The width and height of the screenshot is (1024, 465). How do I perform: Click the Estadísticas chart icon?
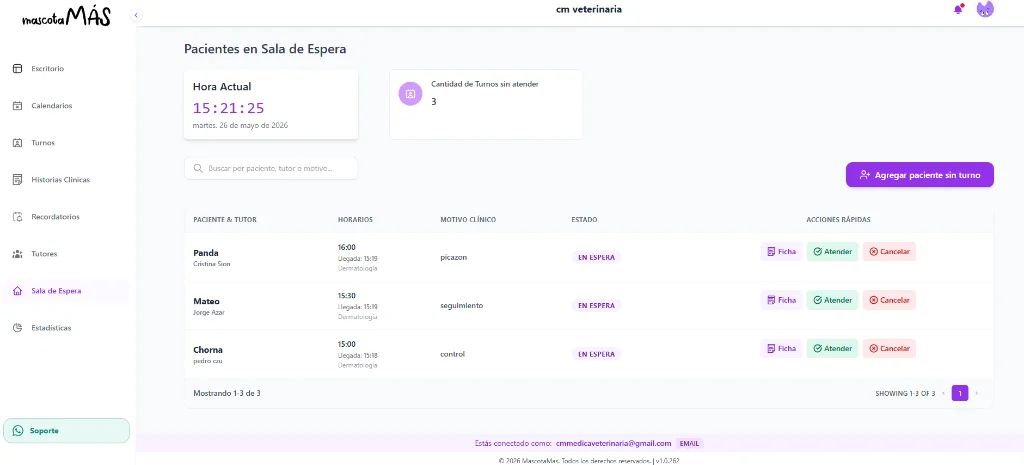tap(18, 328)
